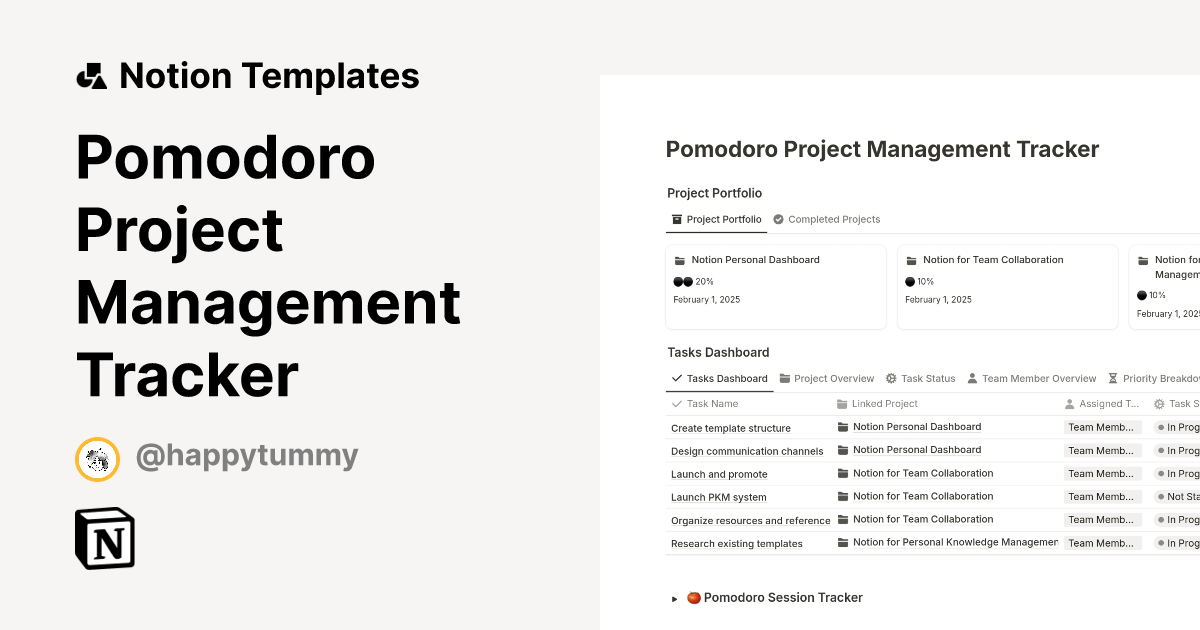Click the checkmark beside Task Name header
This screenshot has width=1200, height=630.
coord(676,403)
